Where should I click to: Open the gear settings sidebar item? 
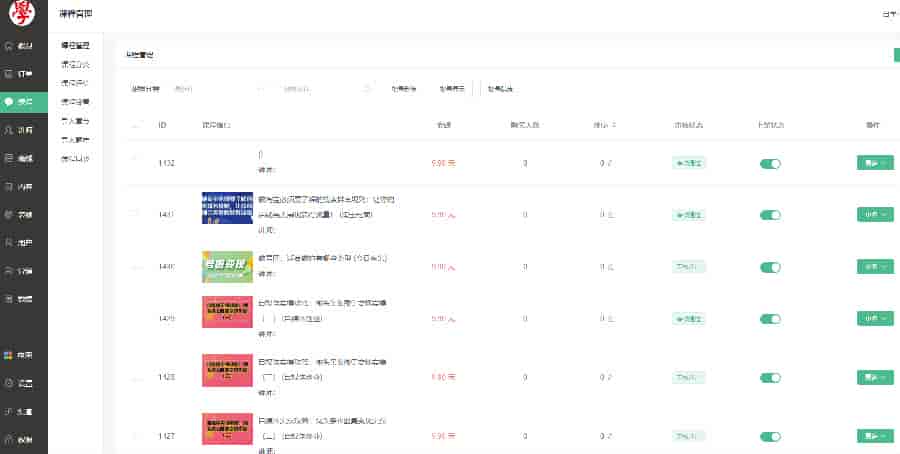pyautogui.click(x=19, y=383)
